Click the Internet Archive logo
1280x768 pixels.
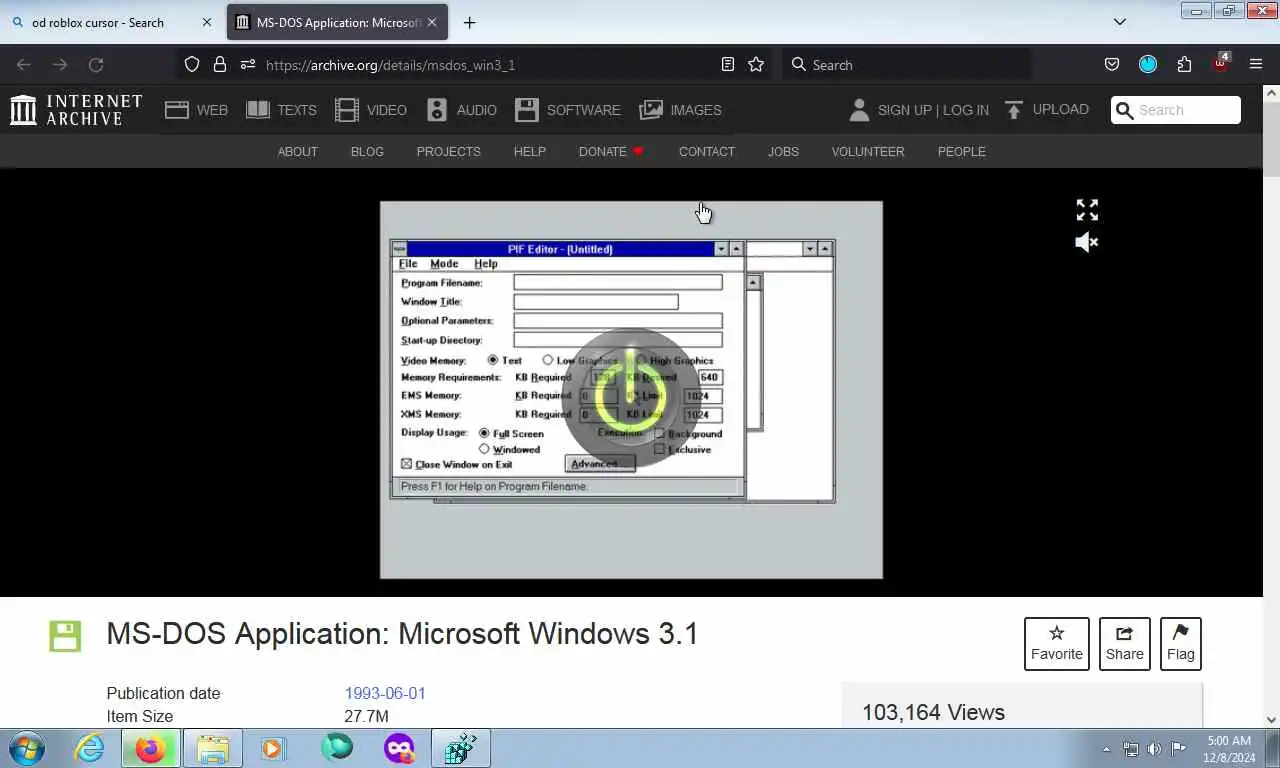76,110
